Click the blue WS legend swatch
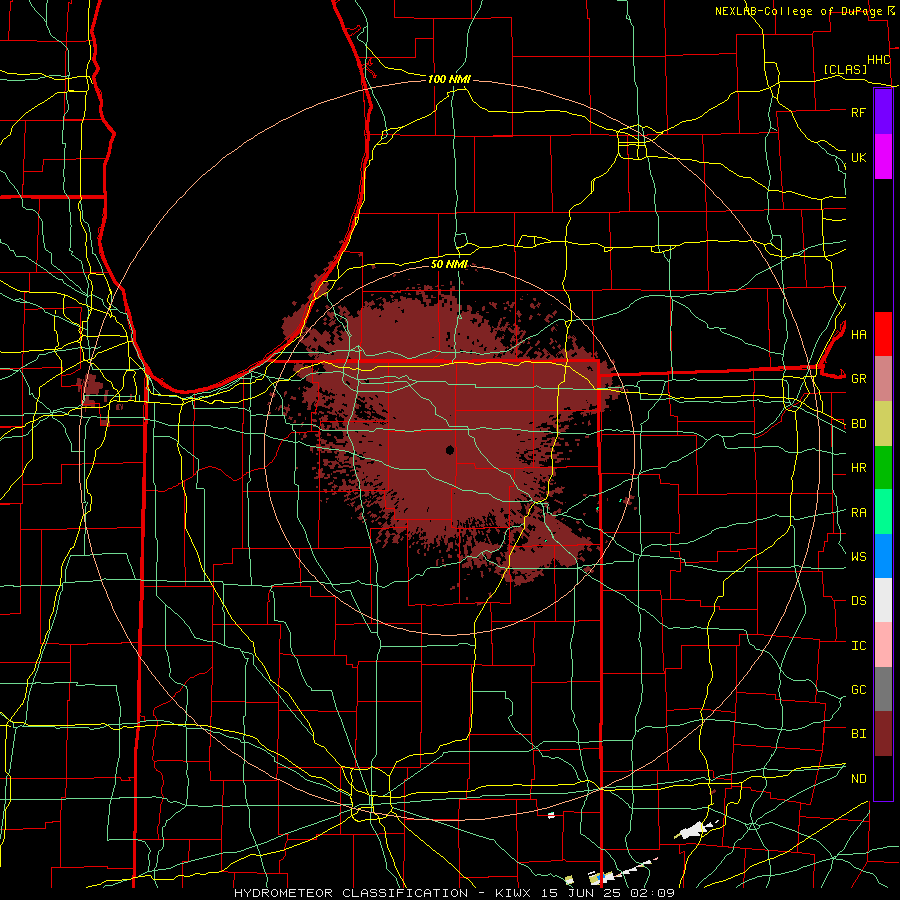Image resolution: width=900 pixels, height=900 pixels. pyautogui.click(x=883, y=556)
